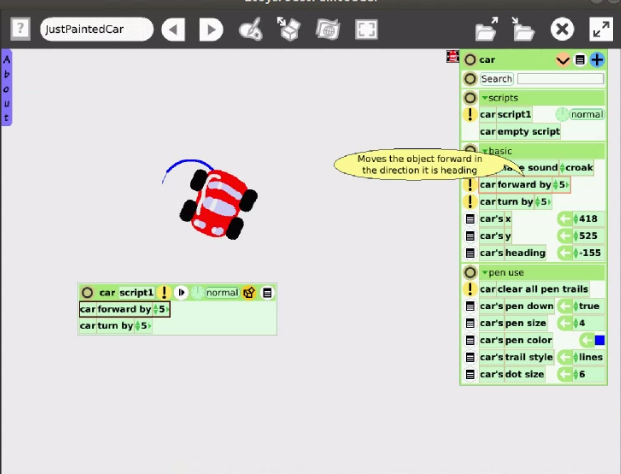
Task: Click the viewer search text field
Action: [x=560, y=79]
